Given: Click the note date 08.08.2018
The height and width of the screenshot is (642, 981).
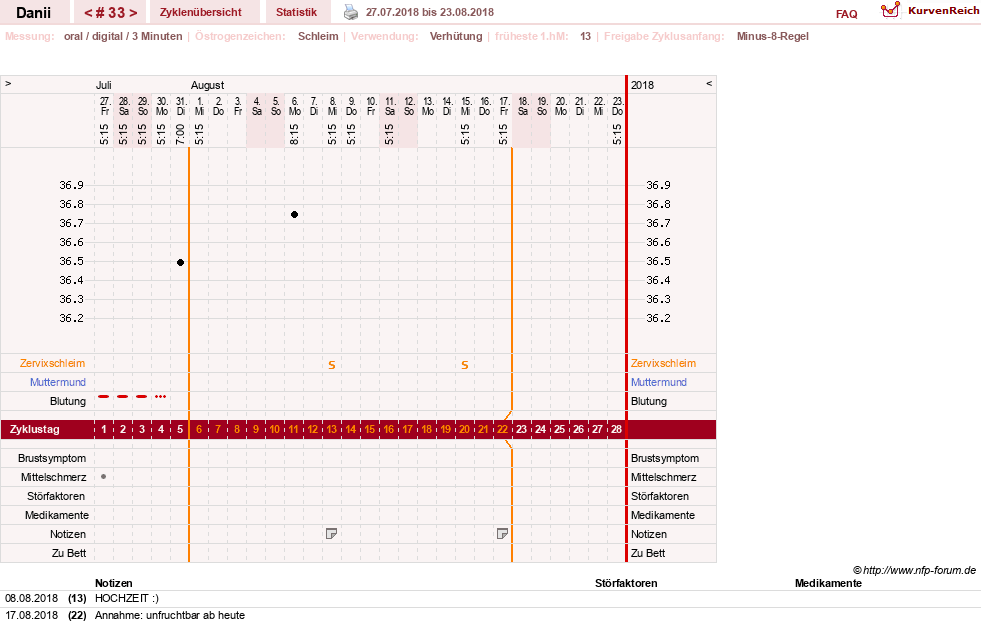Looking at the screenshot, I should click(31, 598).
